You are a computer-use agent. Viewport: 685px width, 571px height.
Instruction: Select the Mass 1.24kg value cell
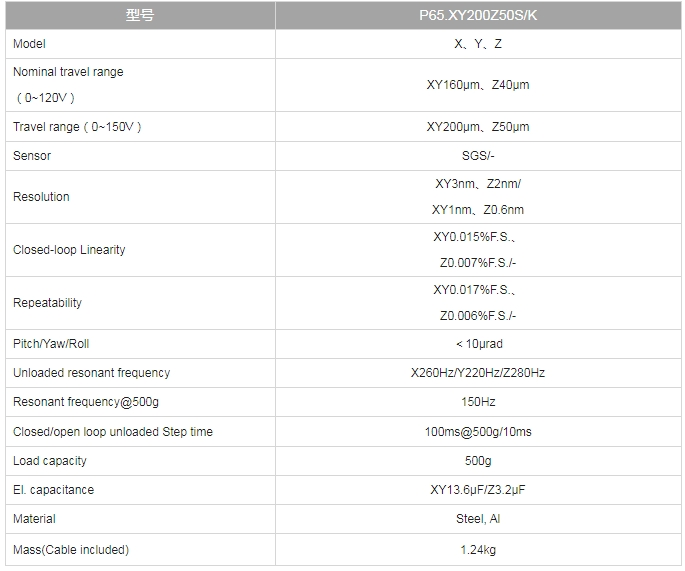(x=478, y=550)
